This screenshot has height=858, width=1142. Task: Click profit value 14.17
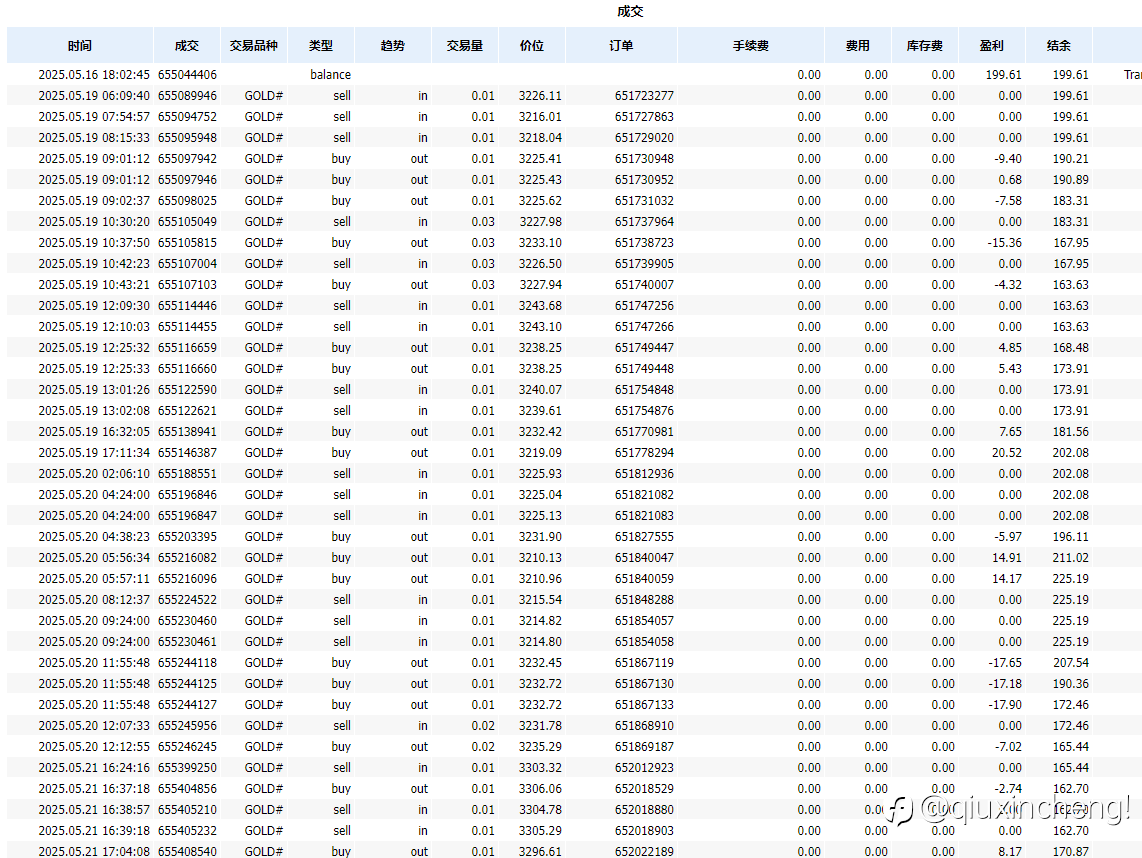(x=1007, y=579)
